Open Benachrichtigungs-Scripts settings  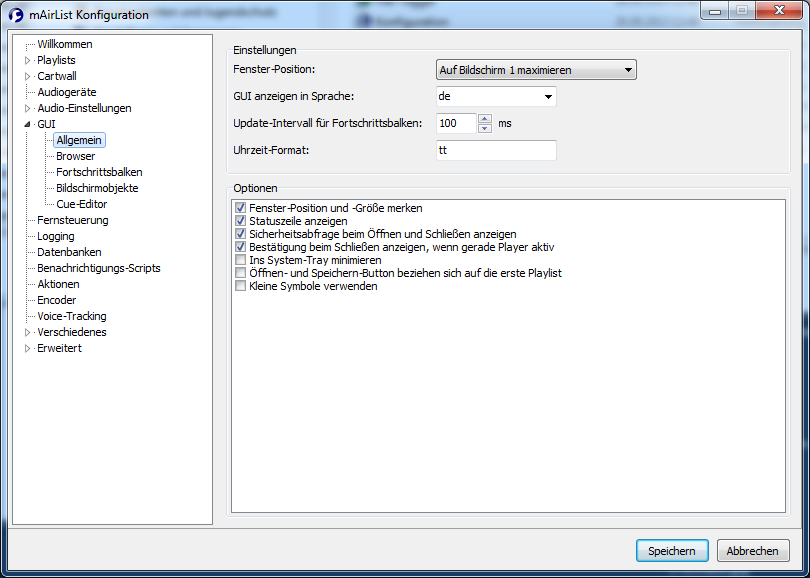(x=99, y=268)
